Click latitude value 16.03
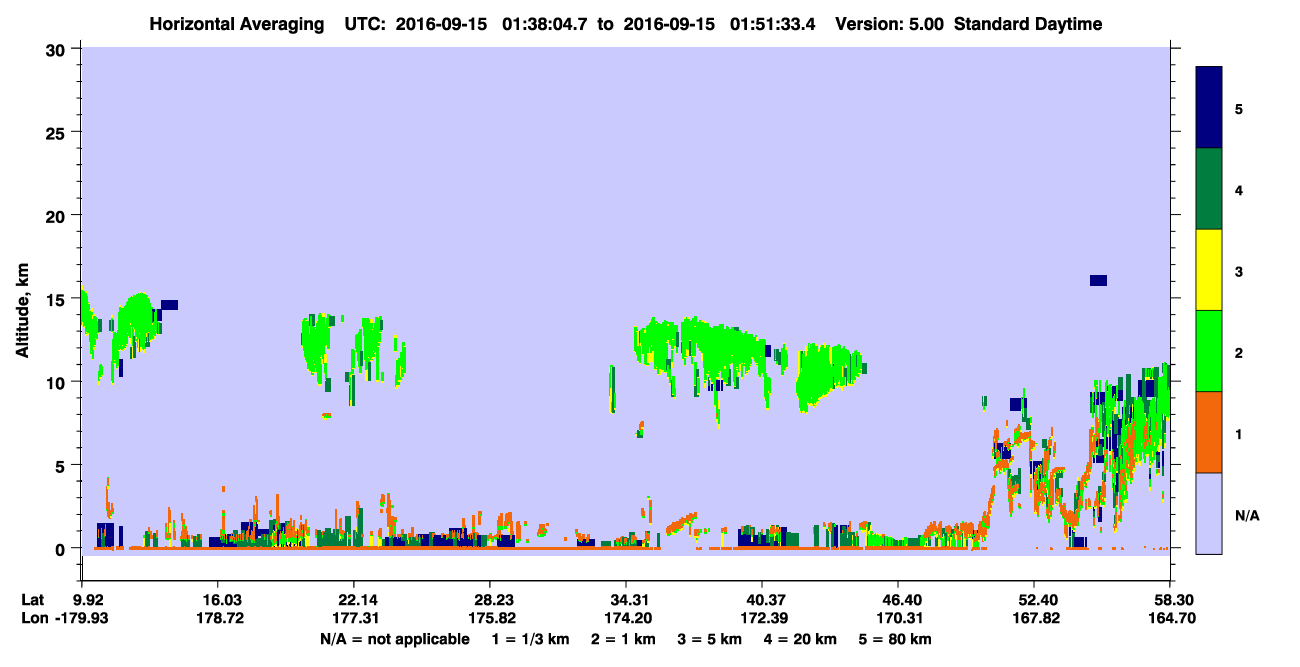This screenshot has height=667, width=1300. point(218,600)
